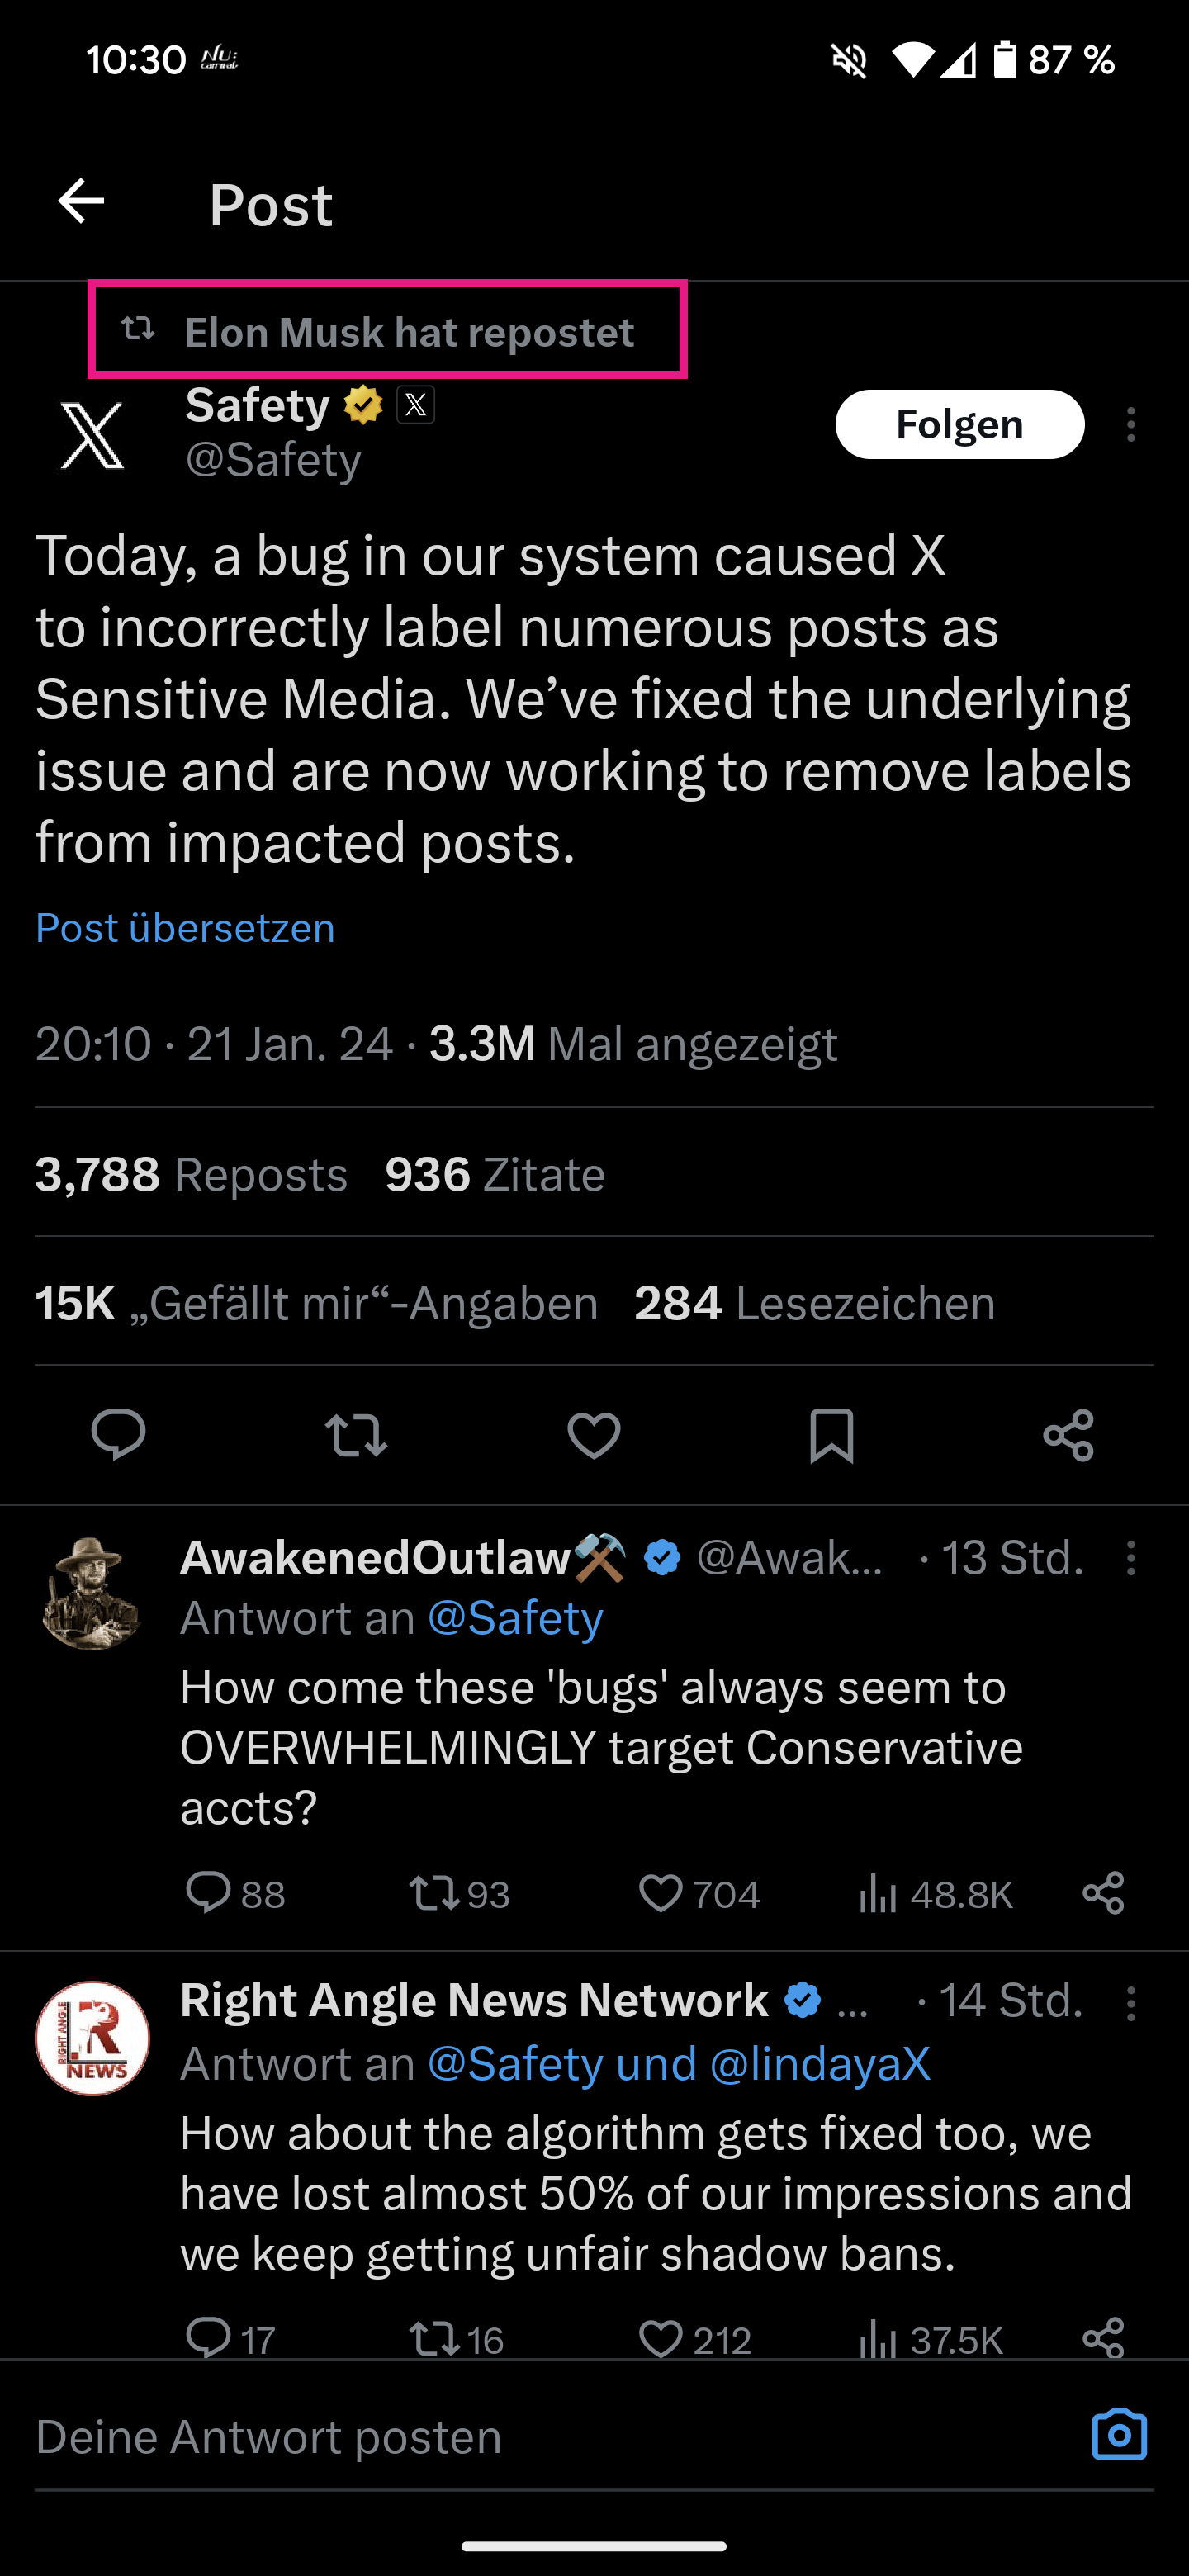Reply to AwakenedOutlaw's comment
The image size is (1189, 2576).
point(208,1893)
